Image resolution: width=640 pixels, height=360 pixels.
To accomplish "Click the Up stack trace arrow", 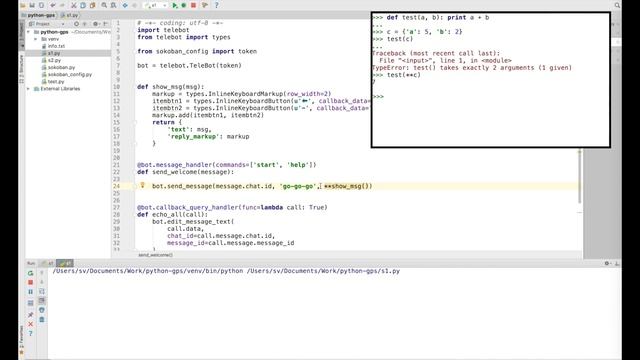I will (42, 273).
